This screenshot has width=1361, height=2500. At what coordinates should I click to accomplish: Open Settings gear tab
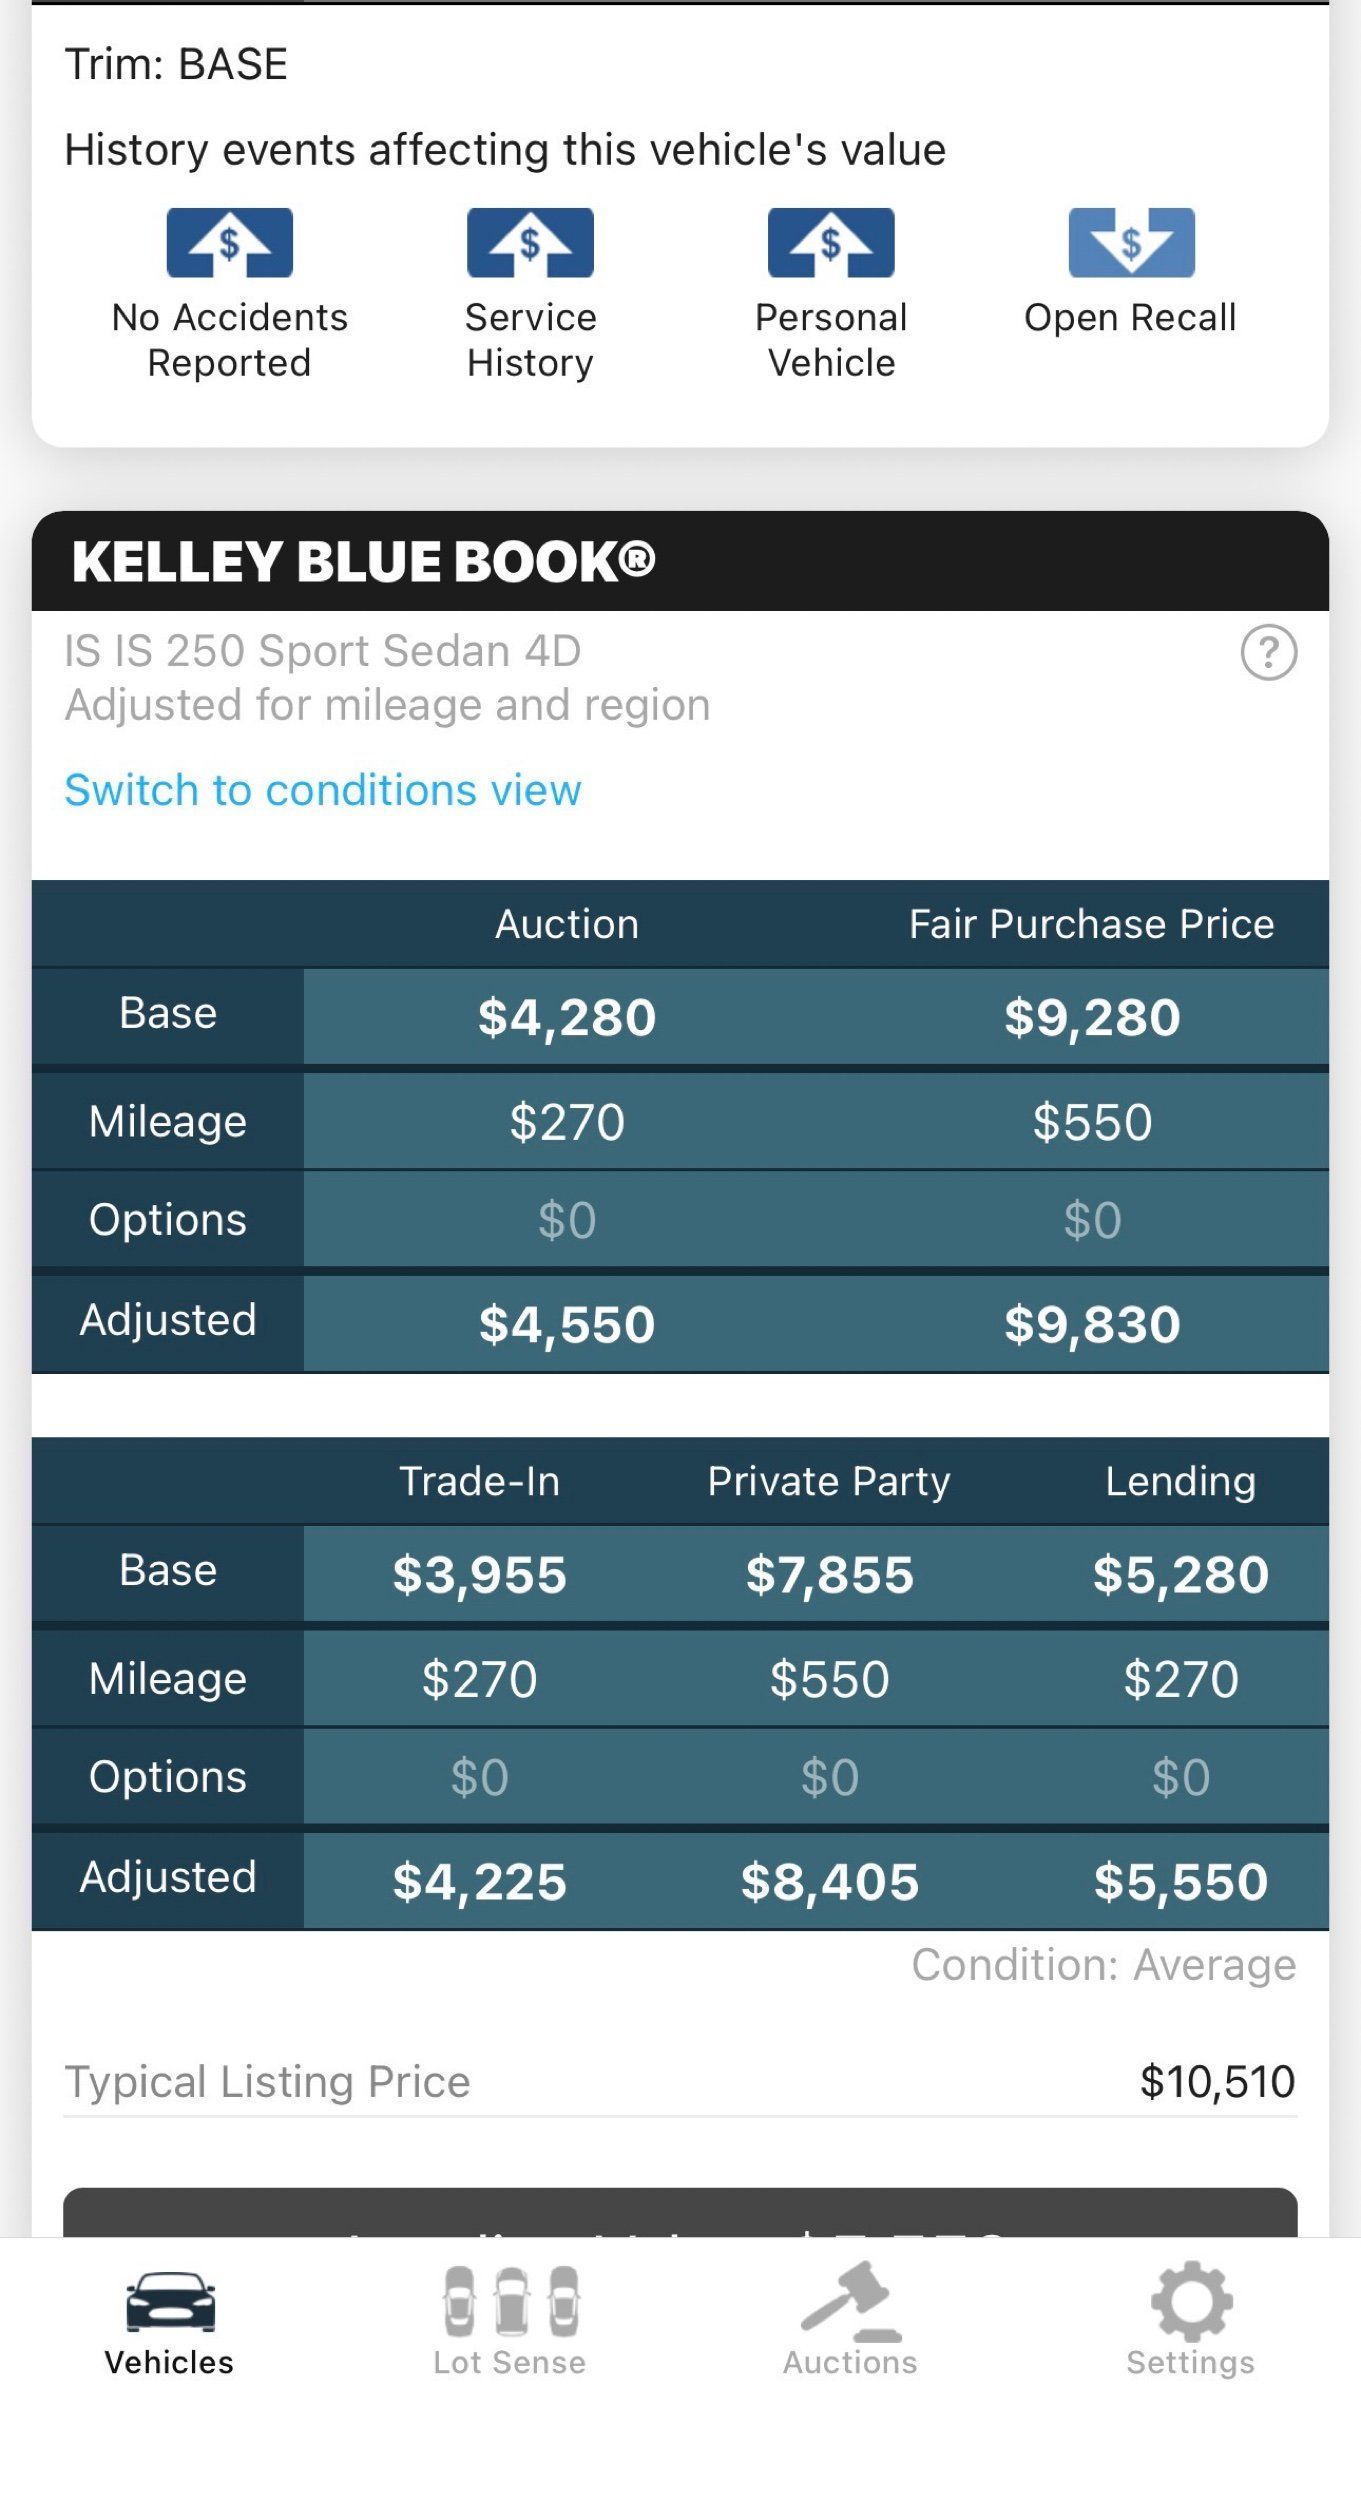point(1190,2301)
